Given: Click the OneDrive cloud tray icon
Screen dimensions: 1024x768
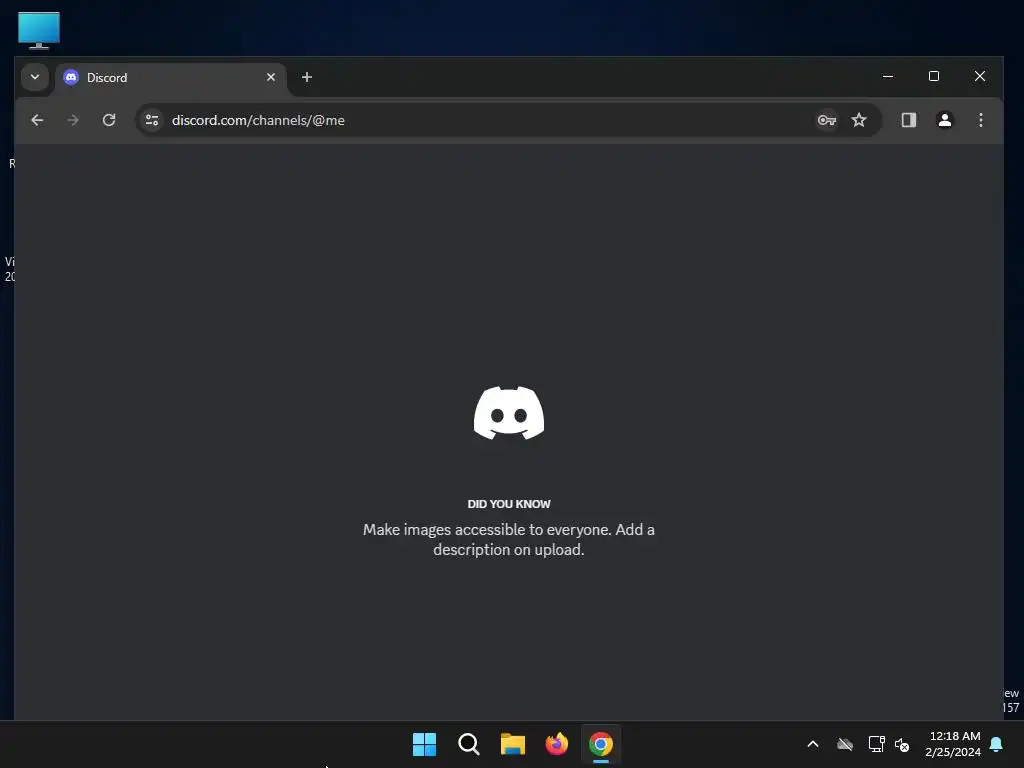Looking at the screenshot, I should [x=845, y=744].
